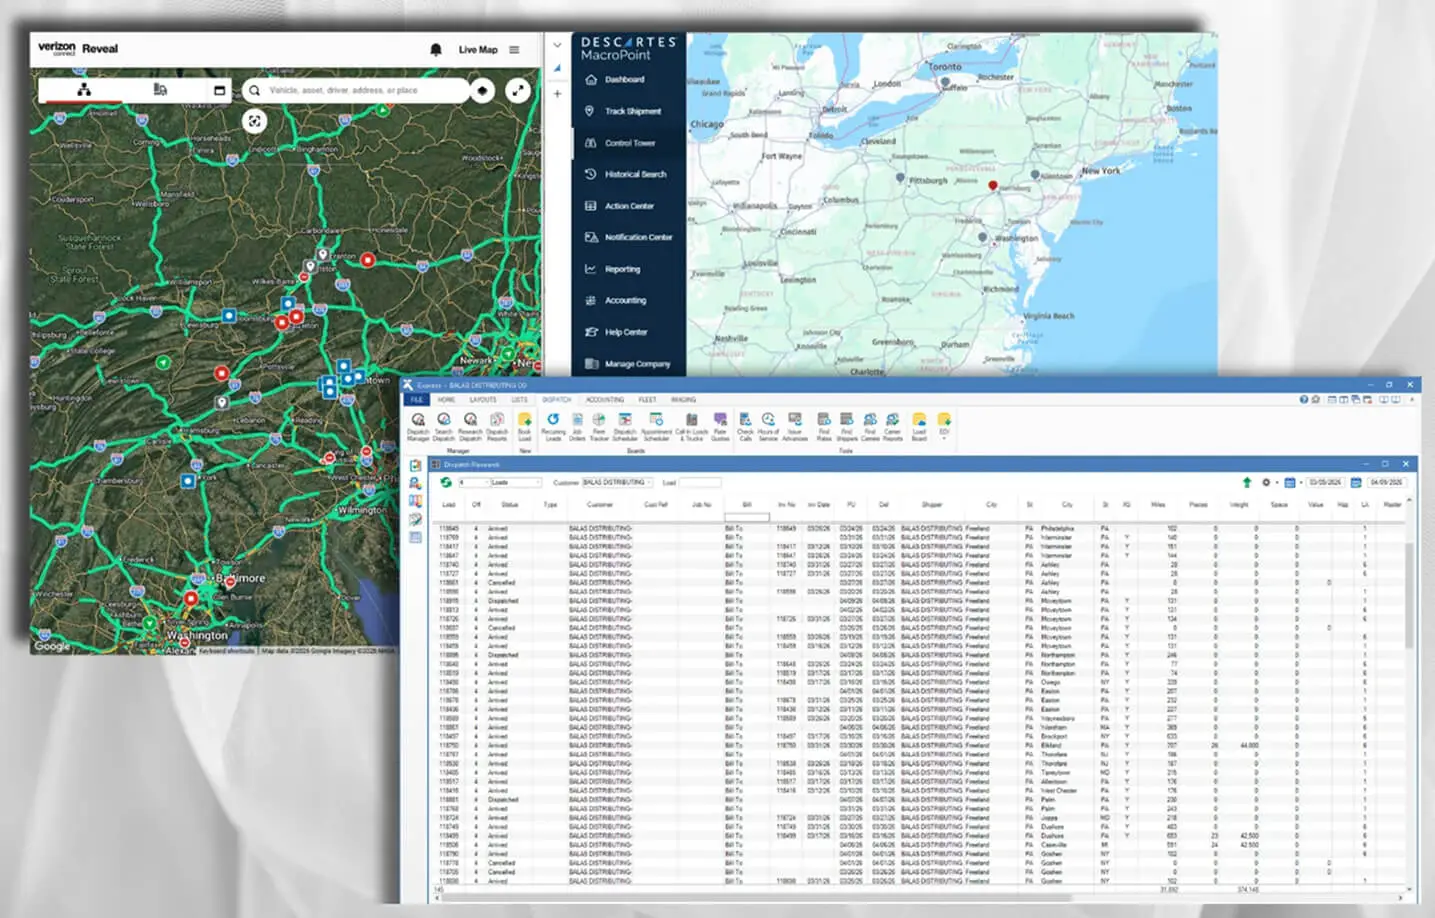Open the gear settings dropdown in Dispatch Research
This screenshot has height=918, width=1435.
coord(1268,482)
